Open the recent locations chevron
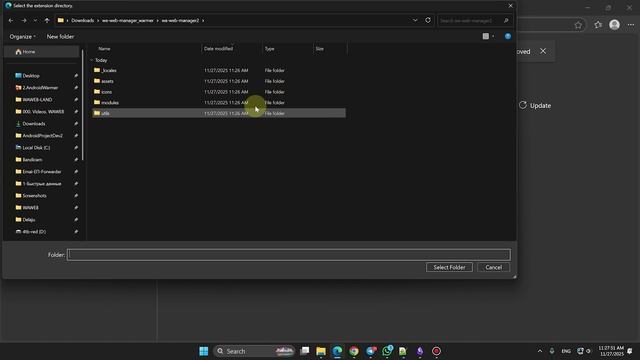Viewport: 640px width, 360px height. 35,20
